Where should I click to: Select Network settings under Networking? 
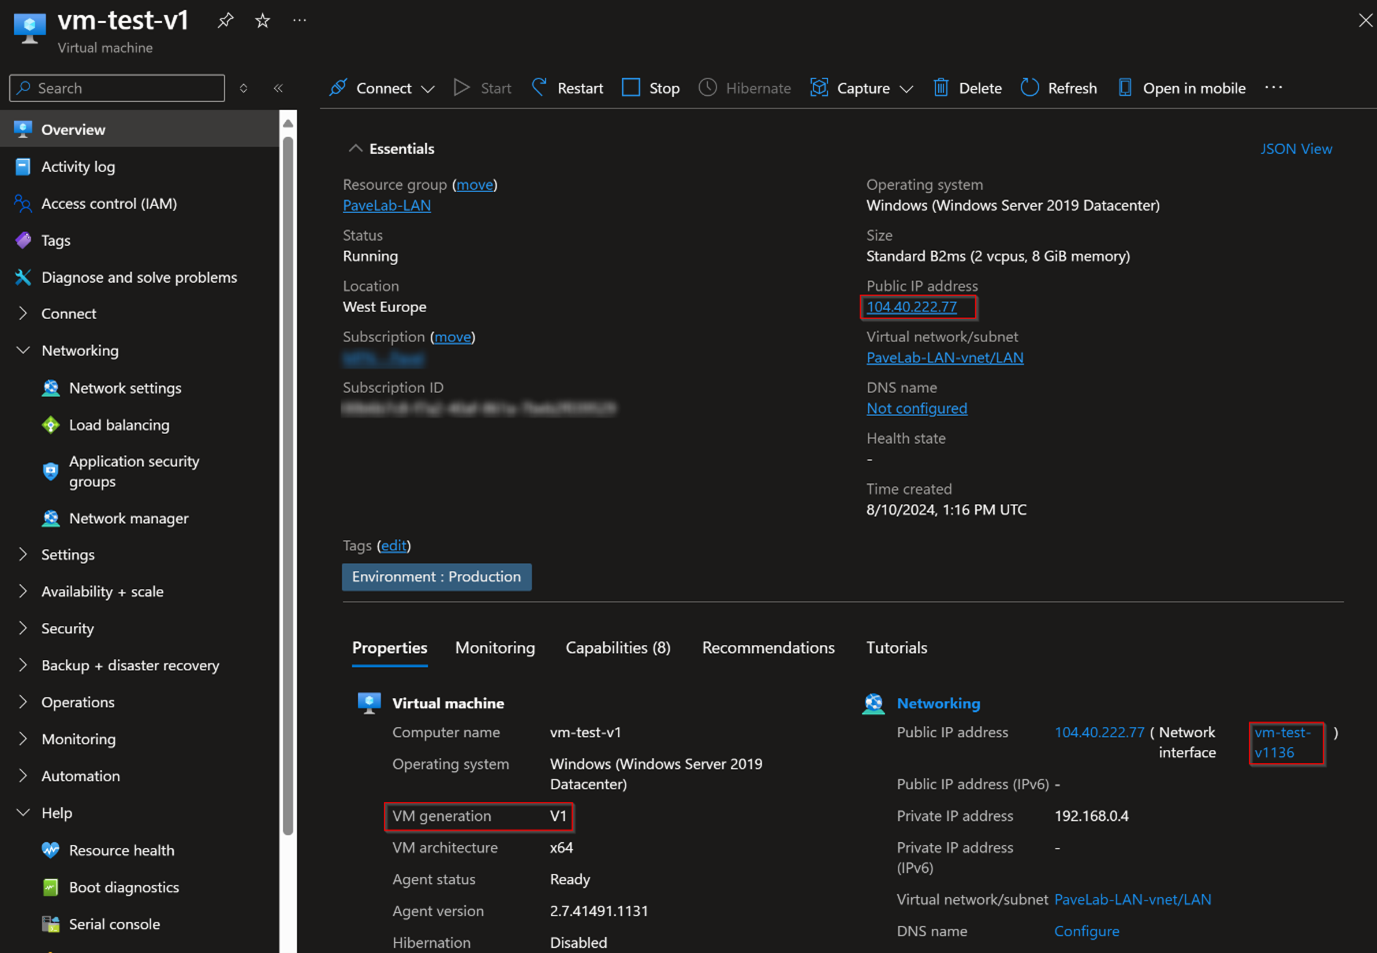(x=125, y=388)
